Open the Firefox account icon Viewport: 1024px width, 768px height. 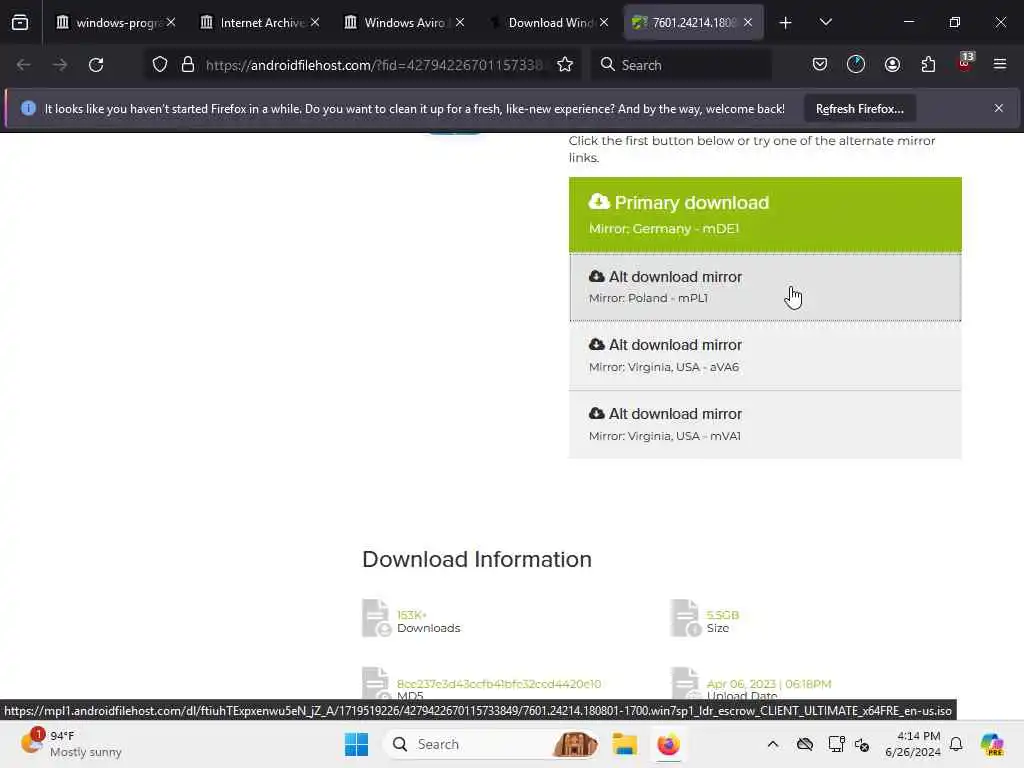[x=892, y=65]
